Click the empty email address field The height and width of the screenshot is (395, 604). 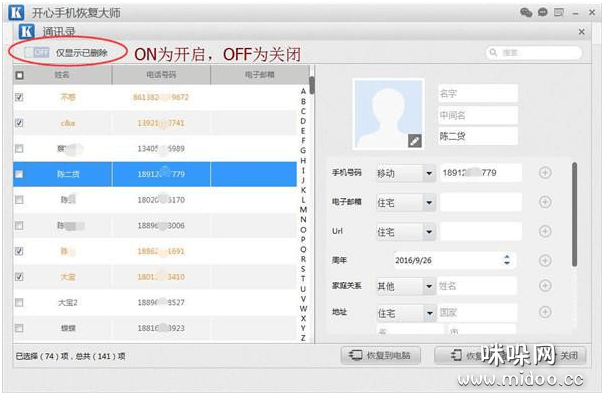(481, 202)
